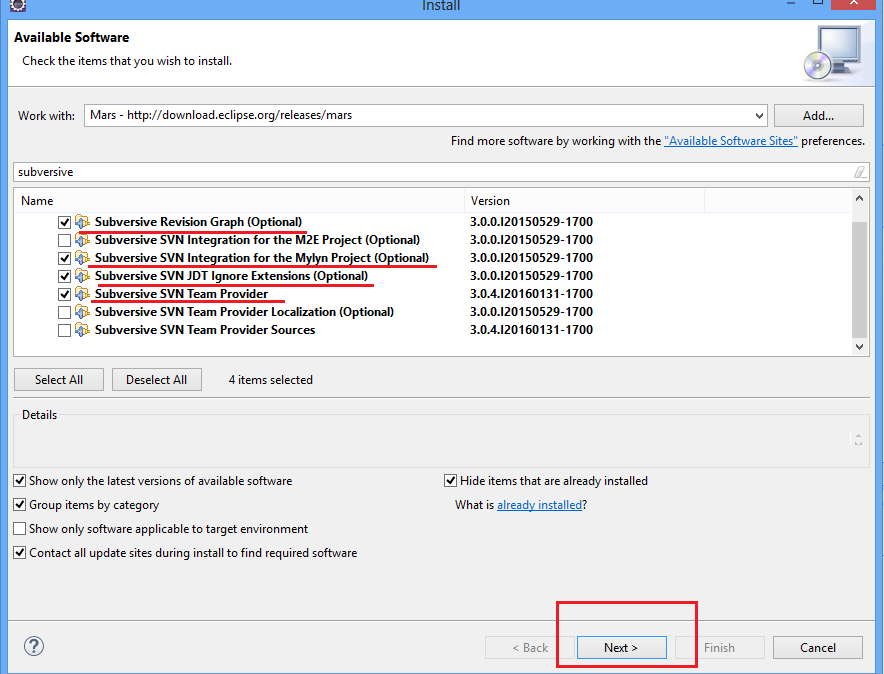Check Subversive SVN Team Provider Localization (Optional)
The image size is (884, 674).
coord(64,313)
